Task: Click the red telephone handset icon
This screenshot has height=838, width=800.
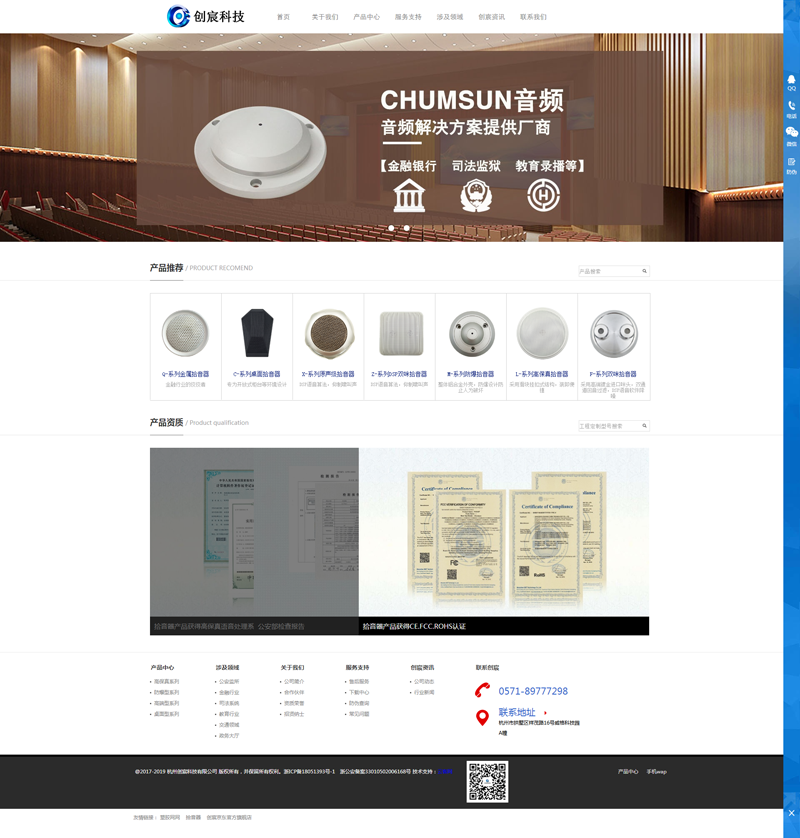Action: [482, 690]
